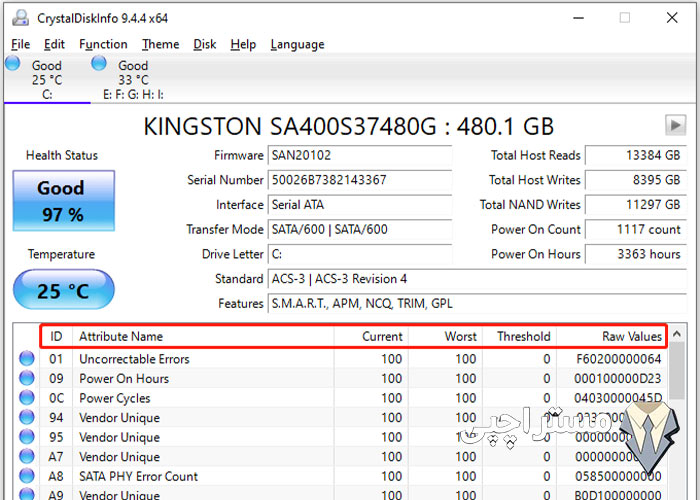Click status icon for row ID 95
700x500 pixels.
click(x=27, y=437)
